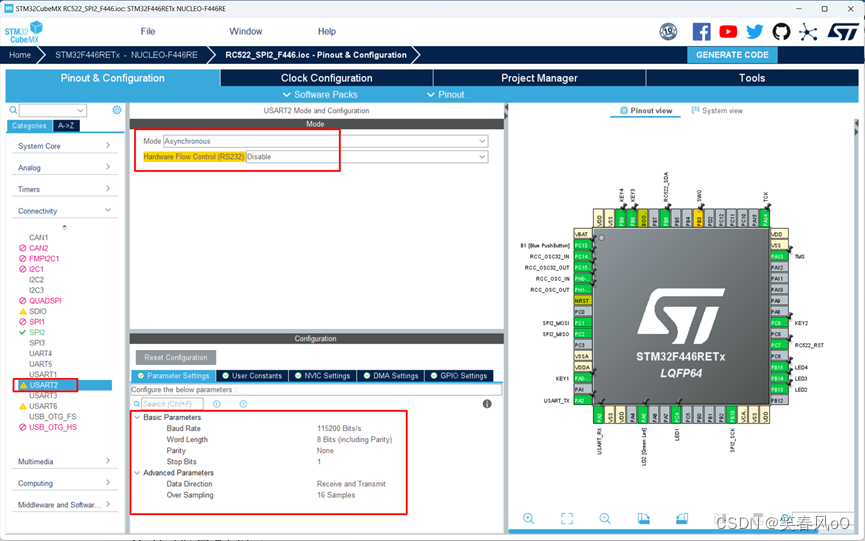The height and width of the screenshot is (541, 865).
Task: Go to Home breadcrumb
Action: coord(20,55)
